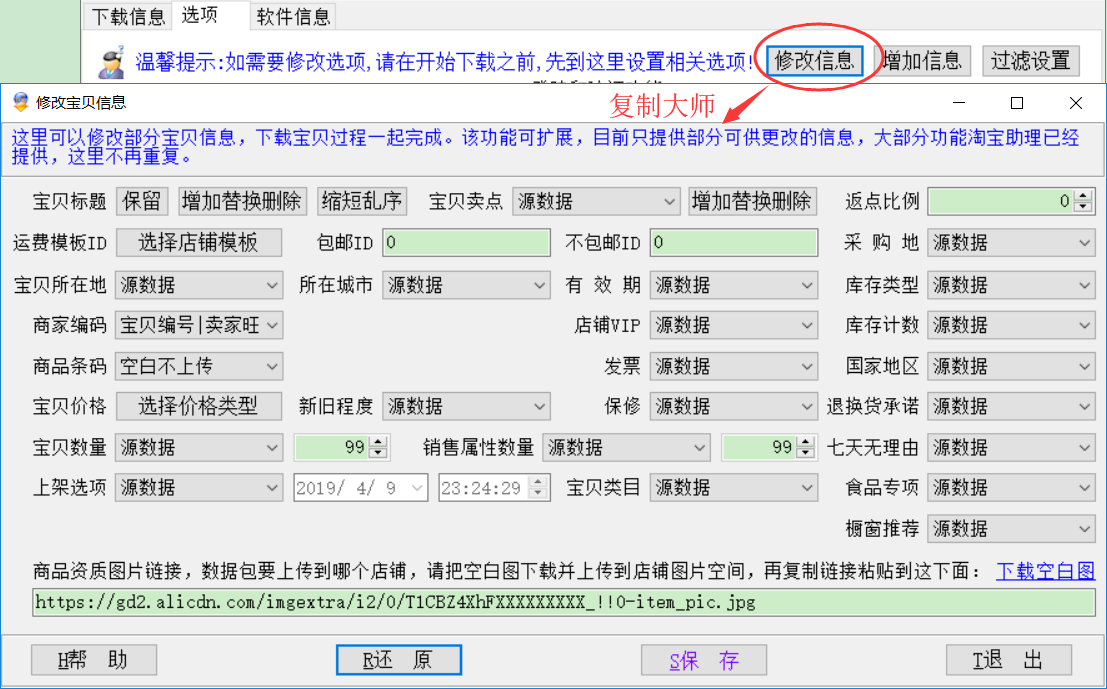Click the 选择价格类型 button
1107x689 pixels.
(198, 406)
